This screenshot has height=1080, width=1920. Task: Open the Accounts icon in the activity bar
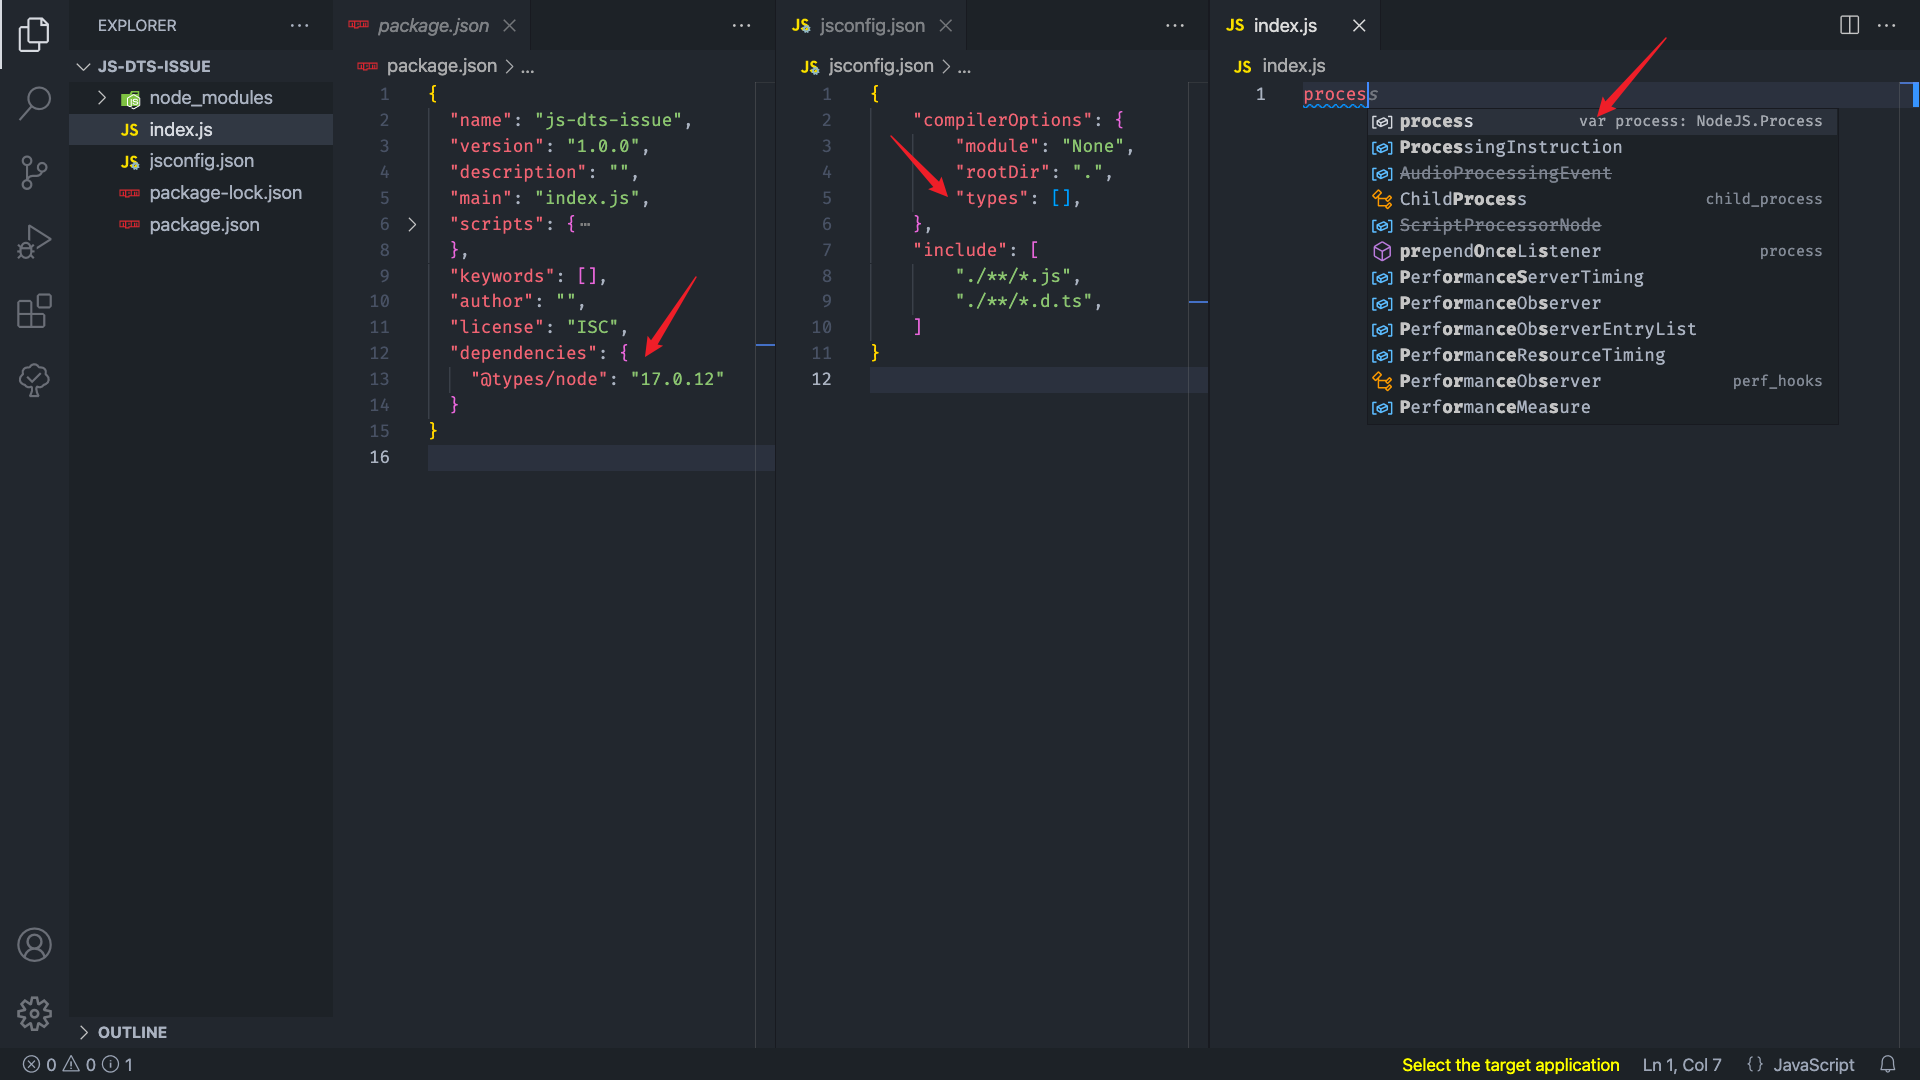click(36, 944)
